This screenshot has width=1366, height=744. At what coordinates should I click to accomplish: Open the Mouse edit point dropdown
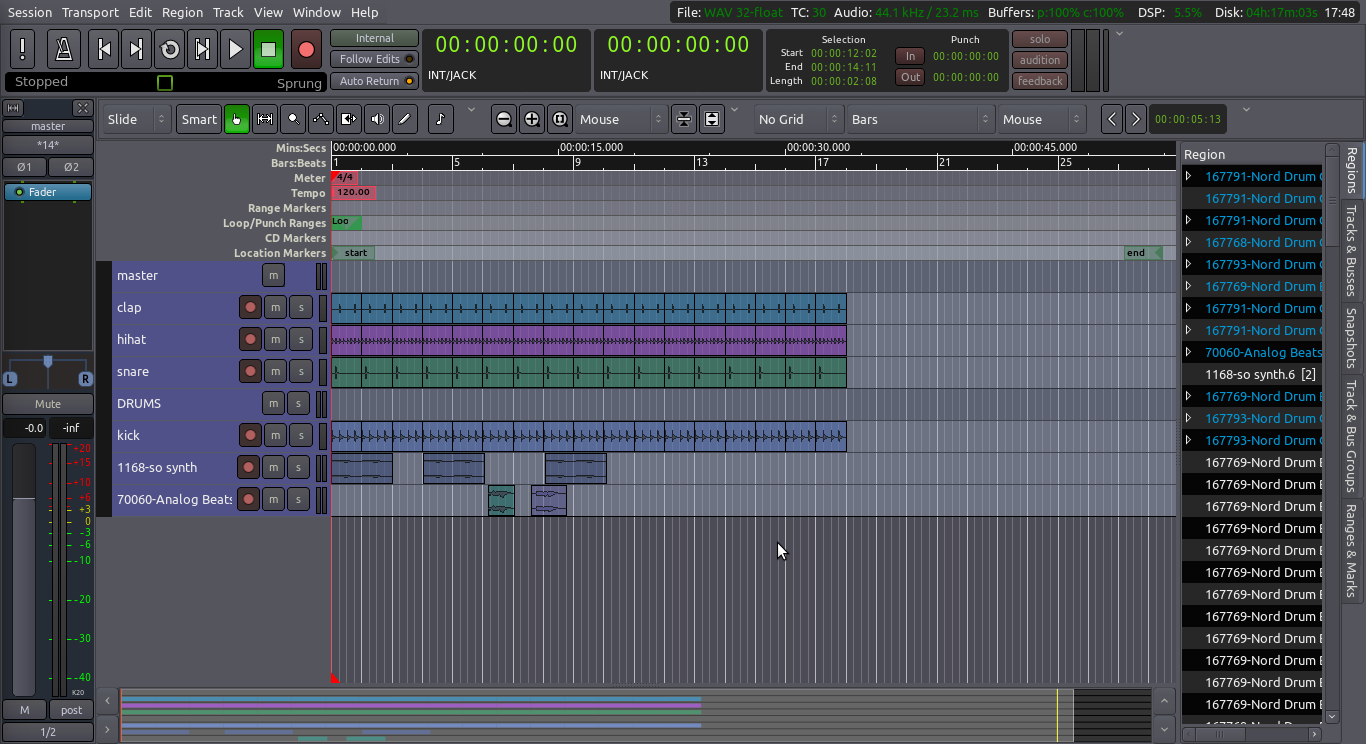pos(1042,119)
